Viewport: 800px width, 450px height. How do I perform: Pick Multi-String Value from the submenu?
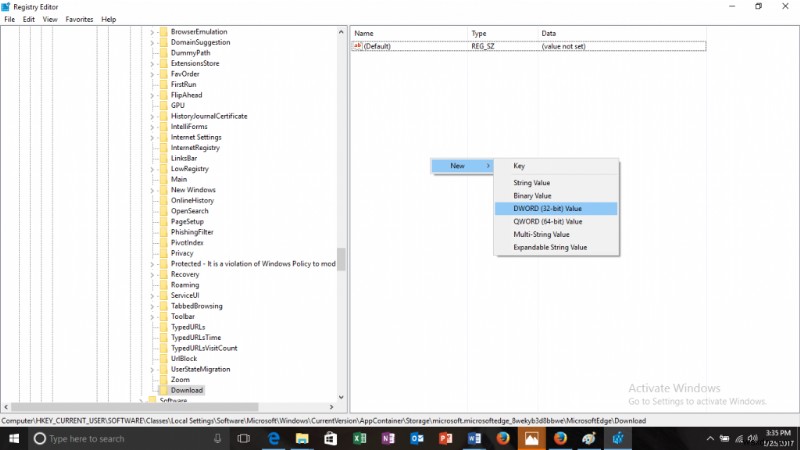tap(556, 234)
